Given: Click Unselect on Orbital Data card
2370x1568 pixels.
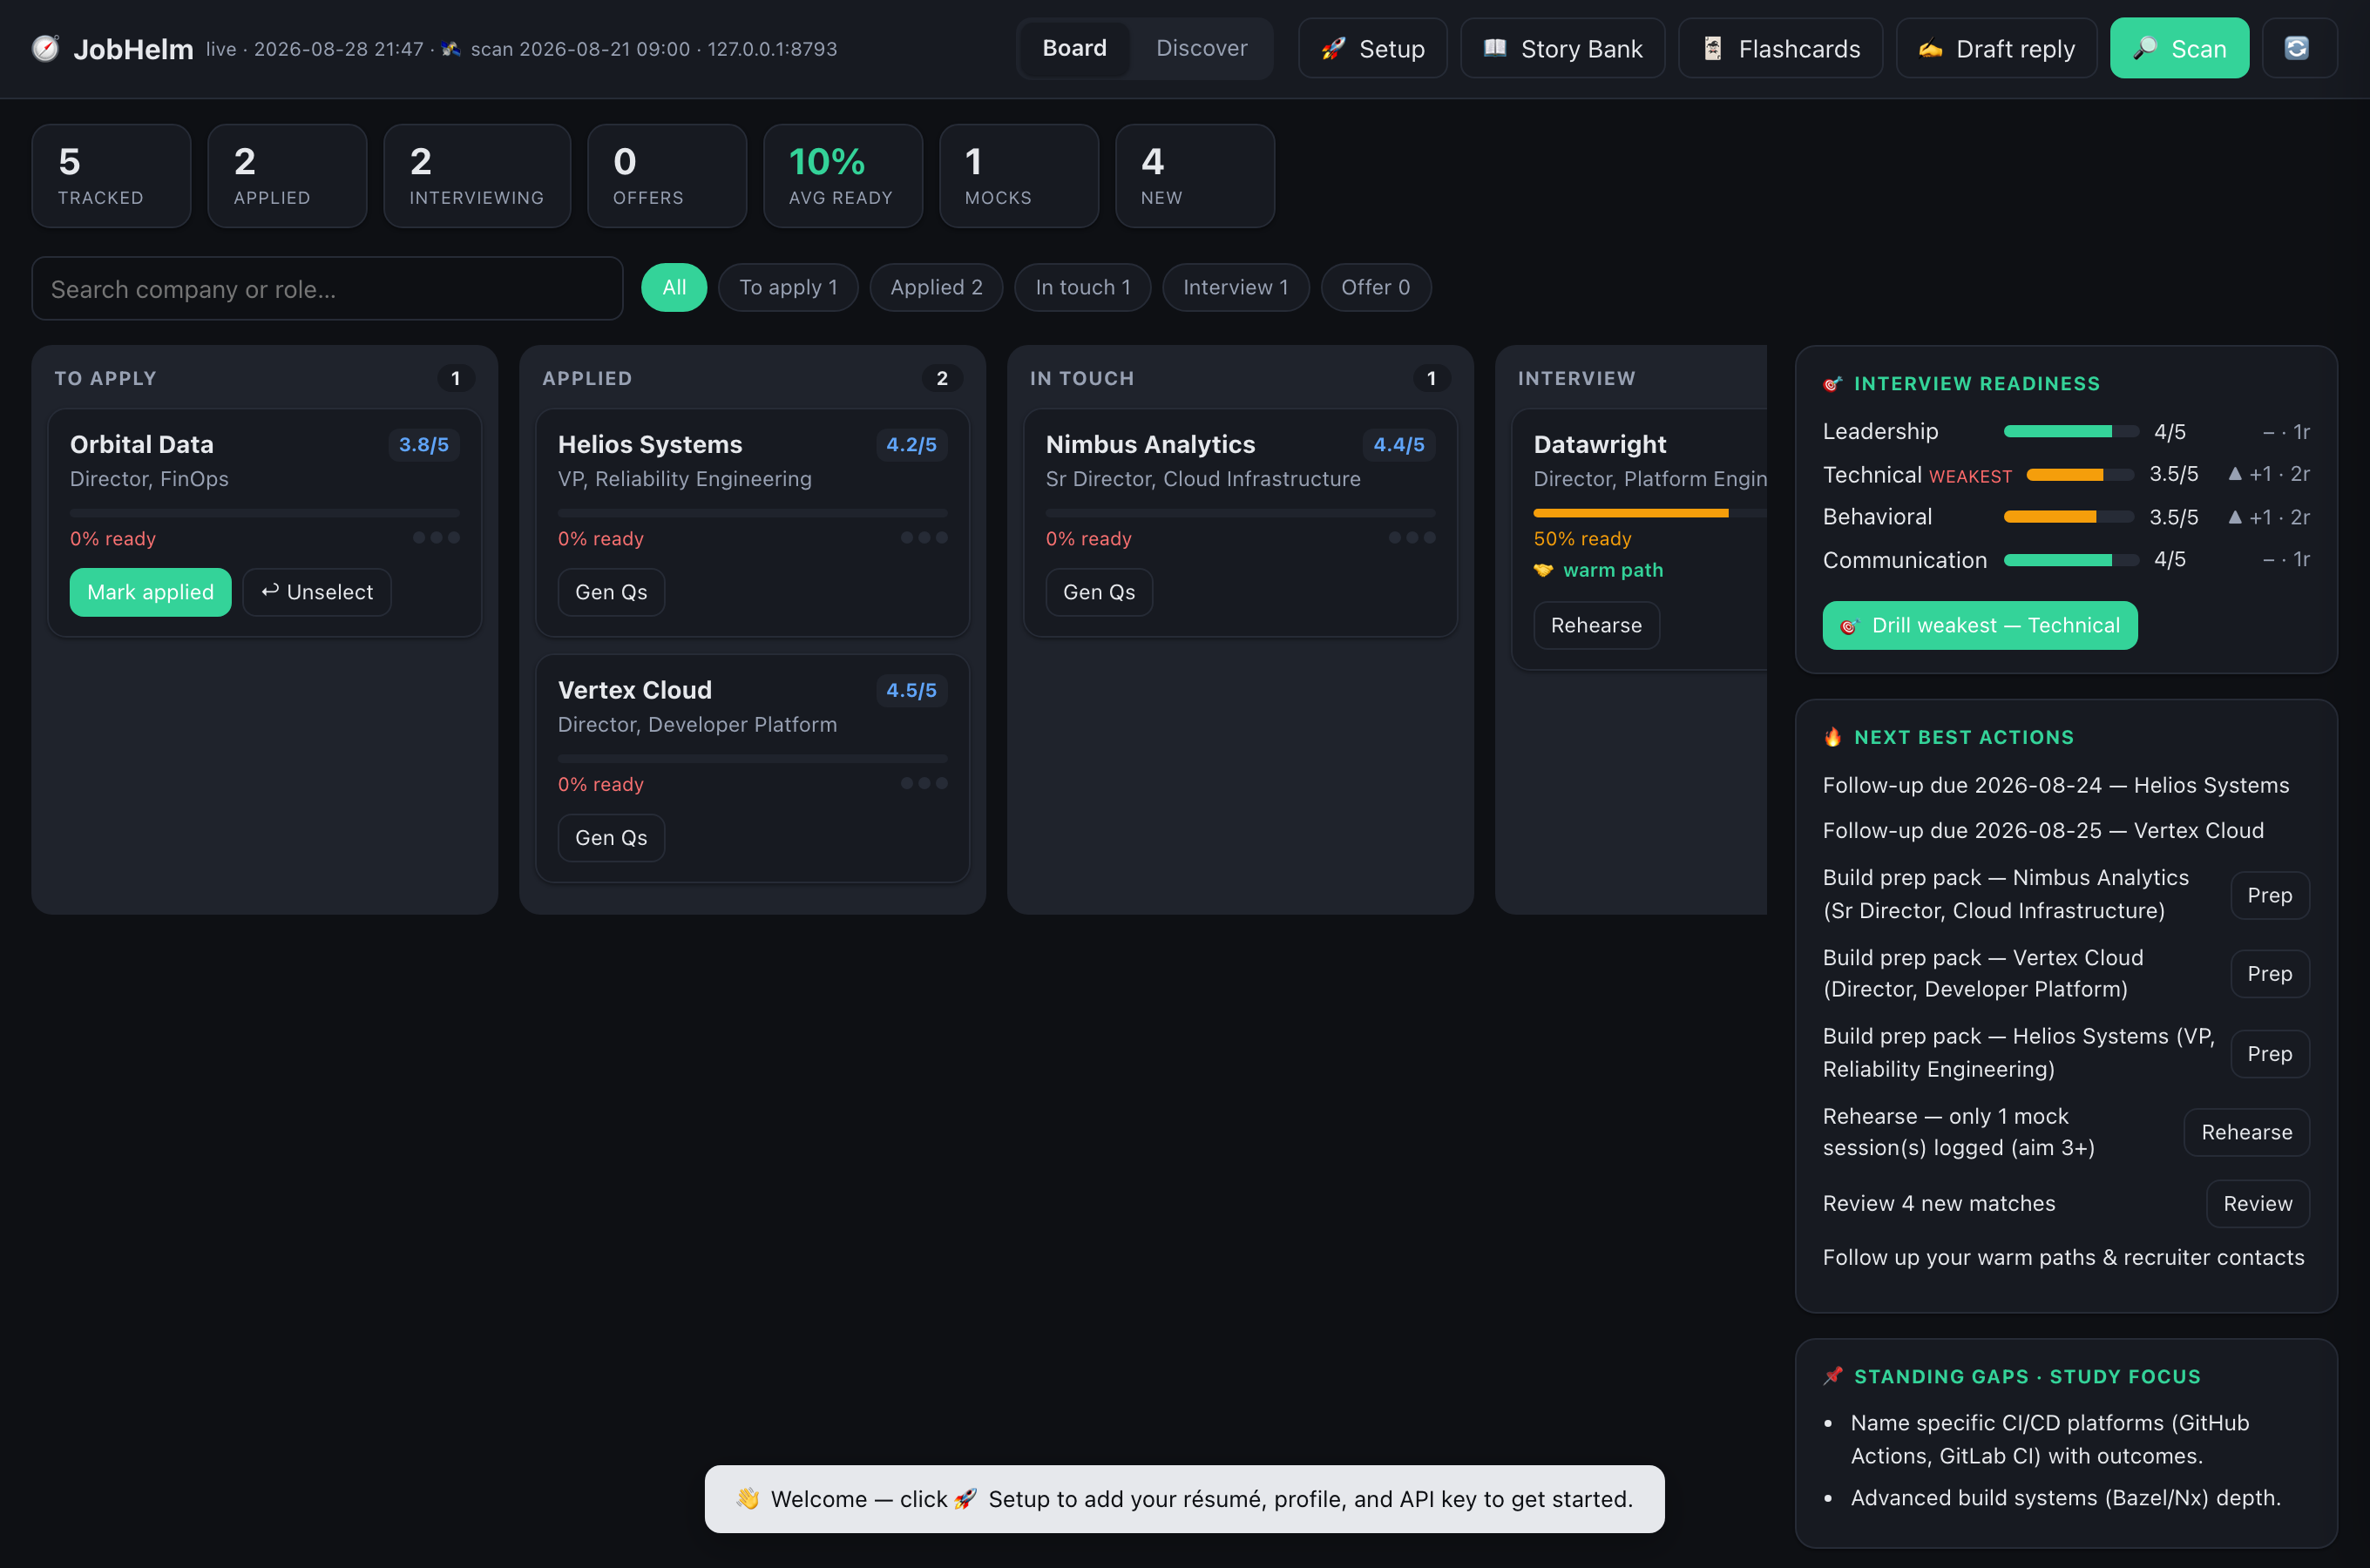Looking at the screenshot, I should pos(316,593).
